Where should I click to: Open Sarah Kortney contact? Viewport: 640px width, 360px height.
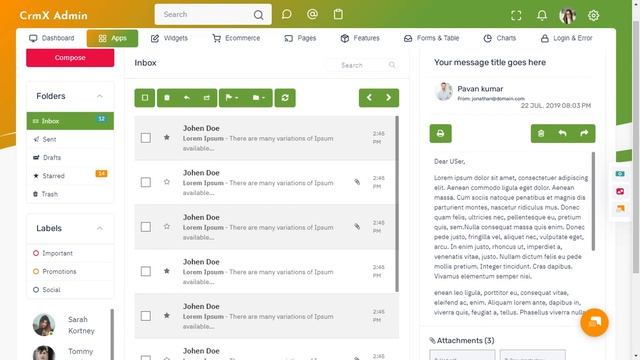pyautogui.click(x=69, y=325)
